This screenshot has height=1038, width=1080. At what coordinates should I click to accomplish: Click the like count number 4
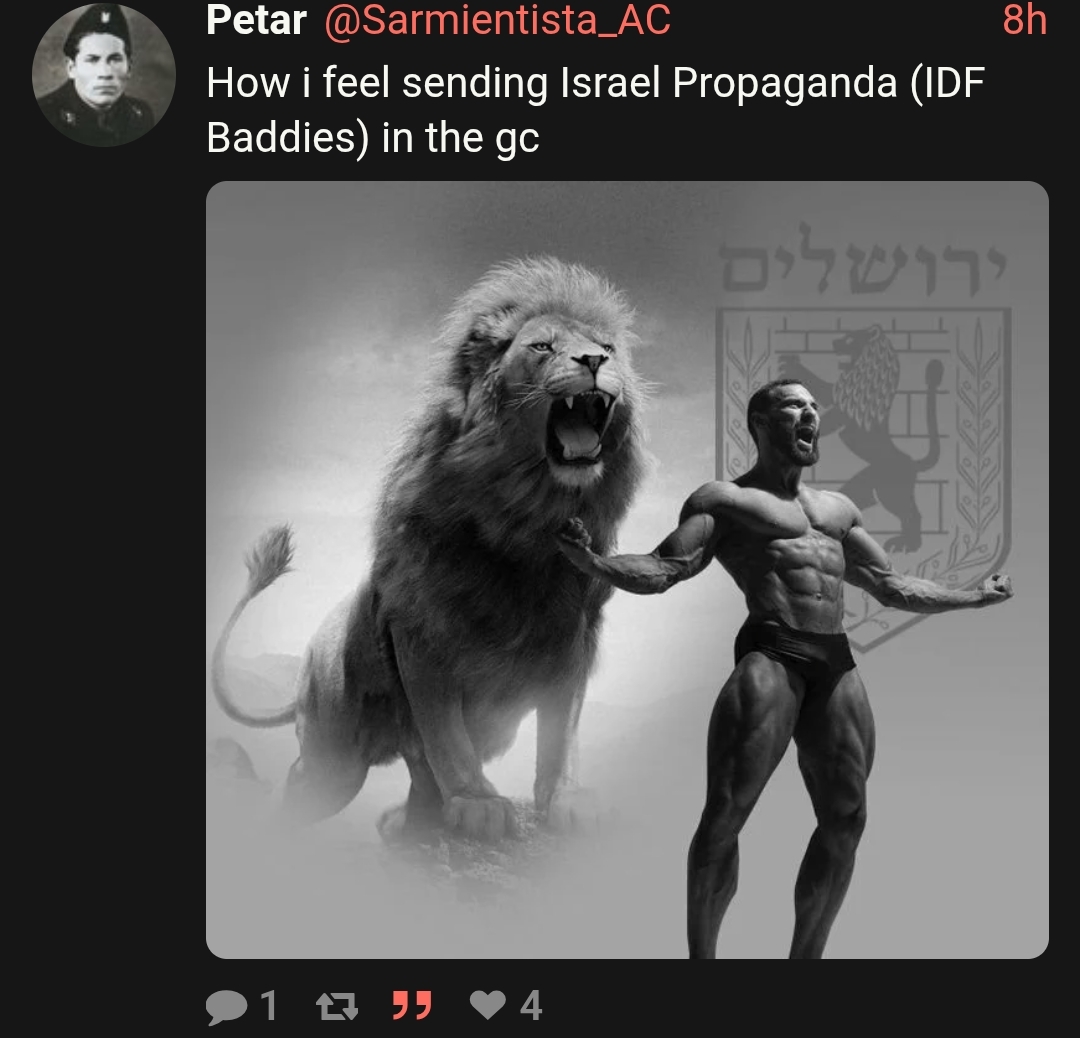click(x=530, y=1006)
